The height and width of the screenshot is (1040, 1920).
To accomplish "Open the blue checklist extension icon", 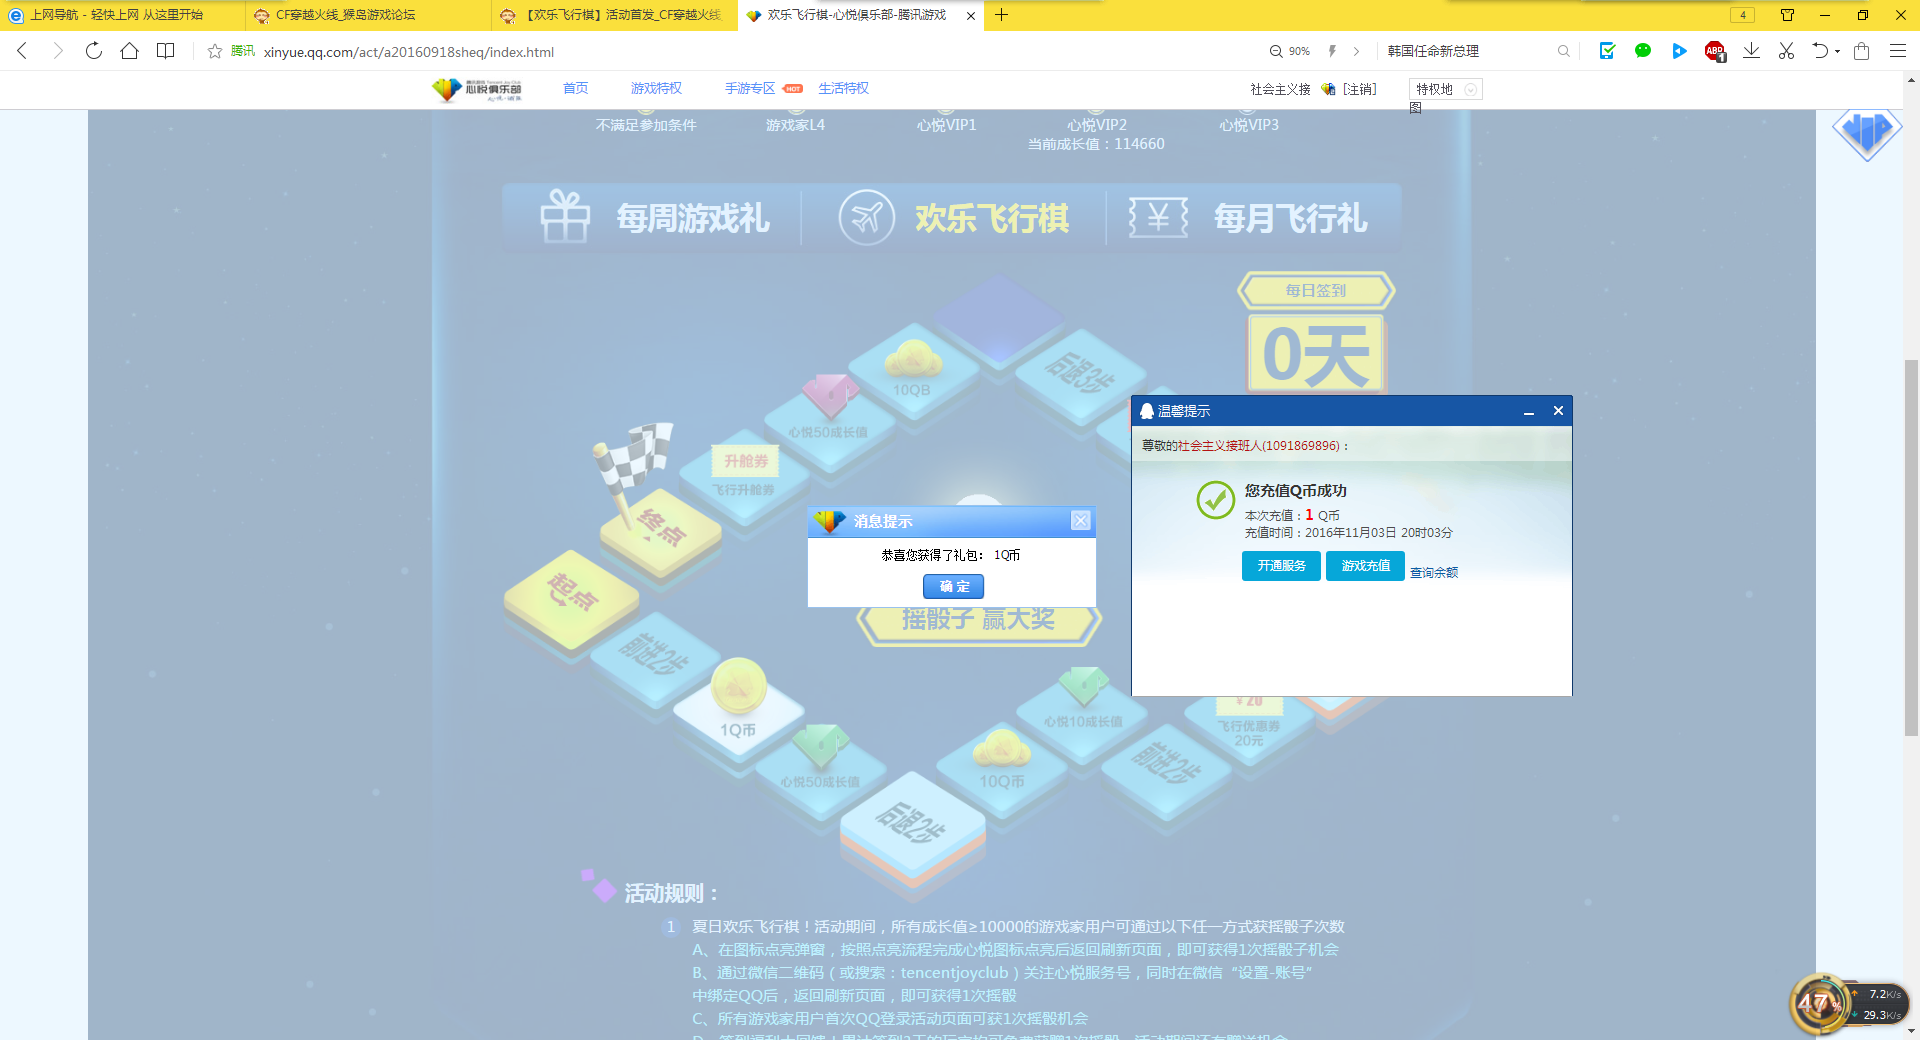I will 1607,51.
